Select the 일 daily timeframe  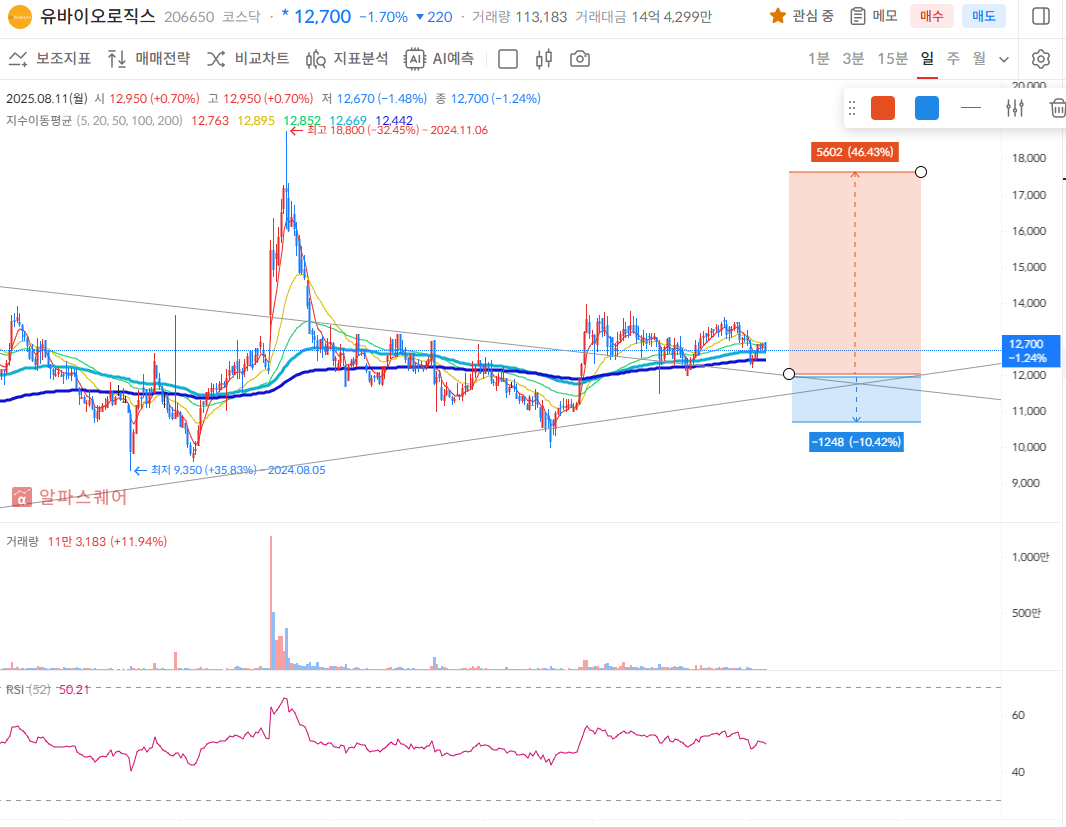(x=927, y=59)
